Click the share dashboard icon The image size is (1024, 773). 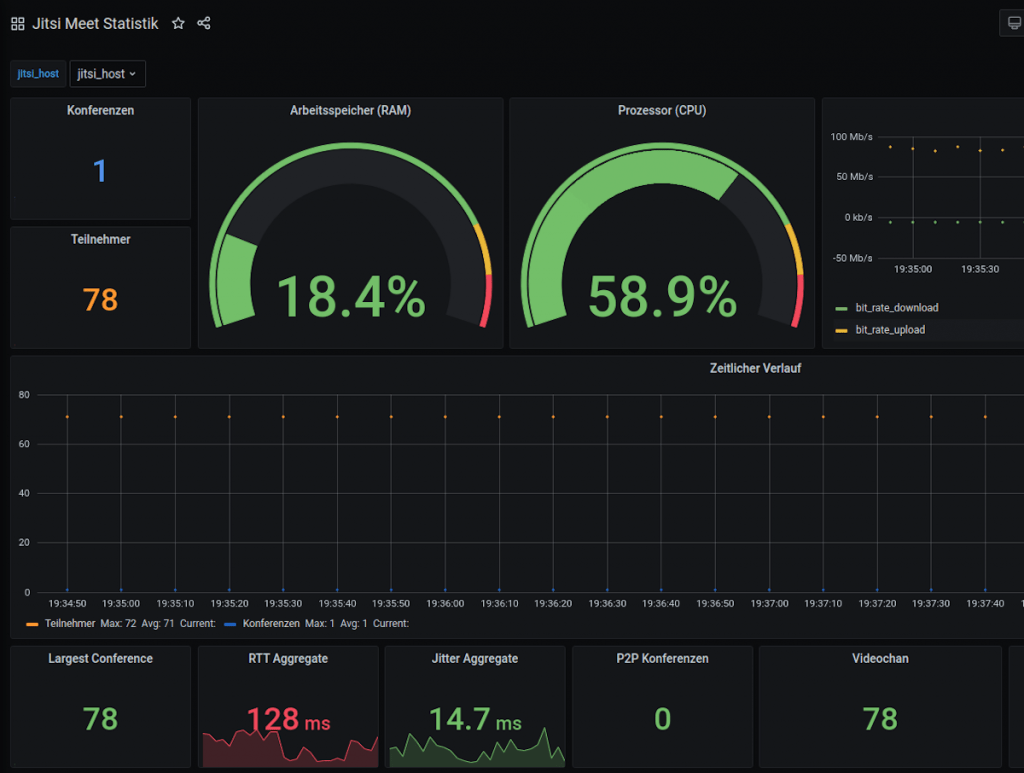[204, 24]
